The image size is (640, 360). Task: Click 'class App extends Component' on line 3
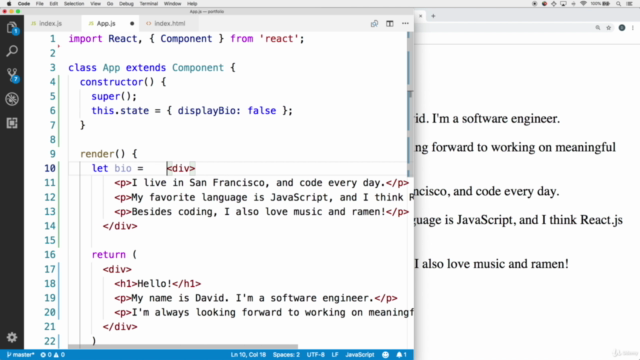[146, 68]
